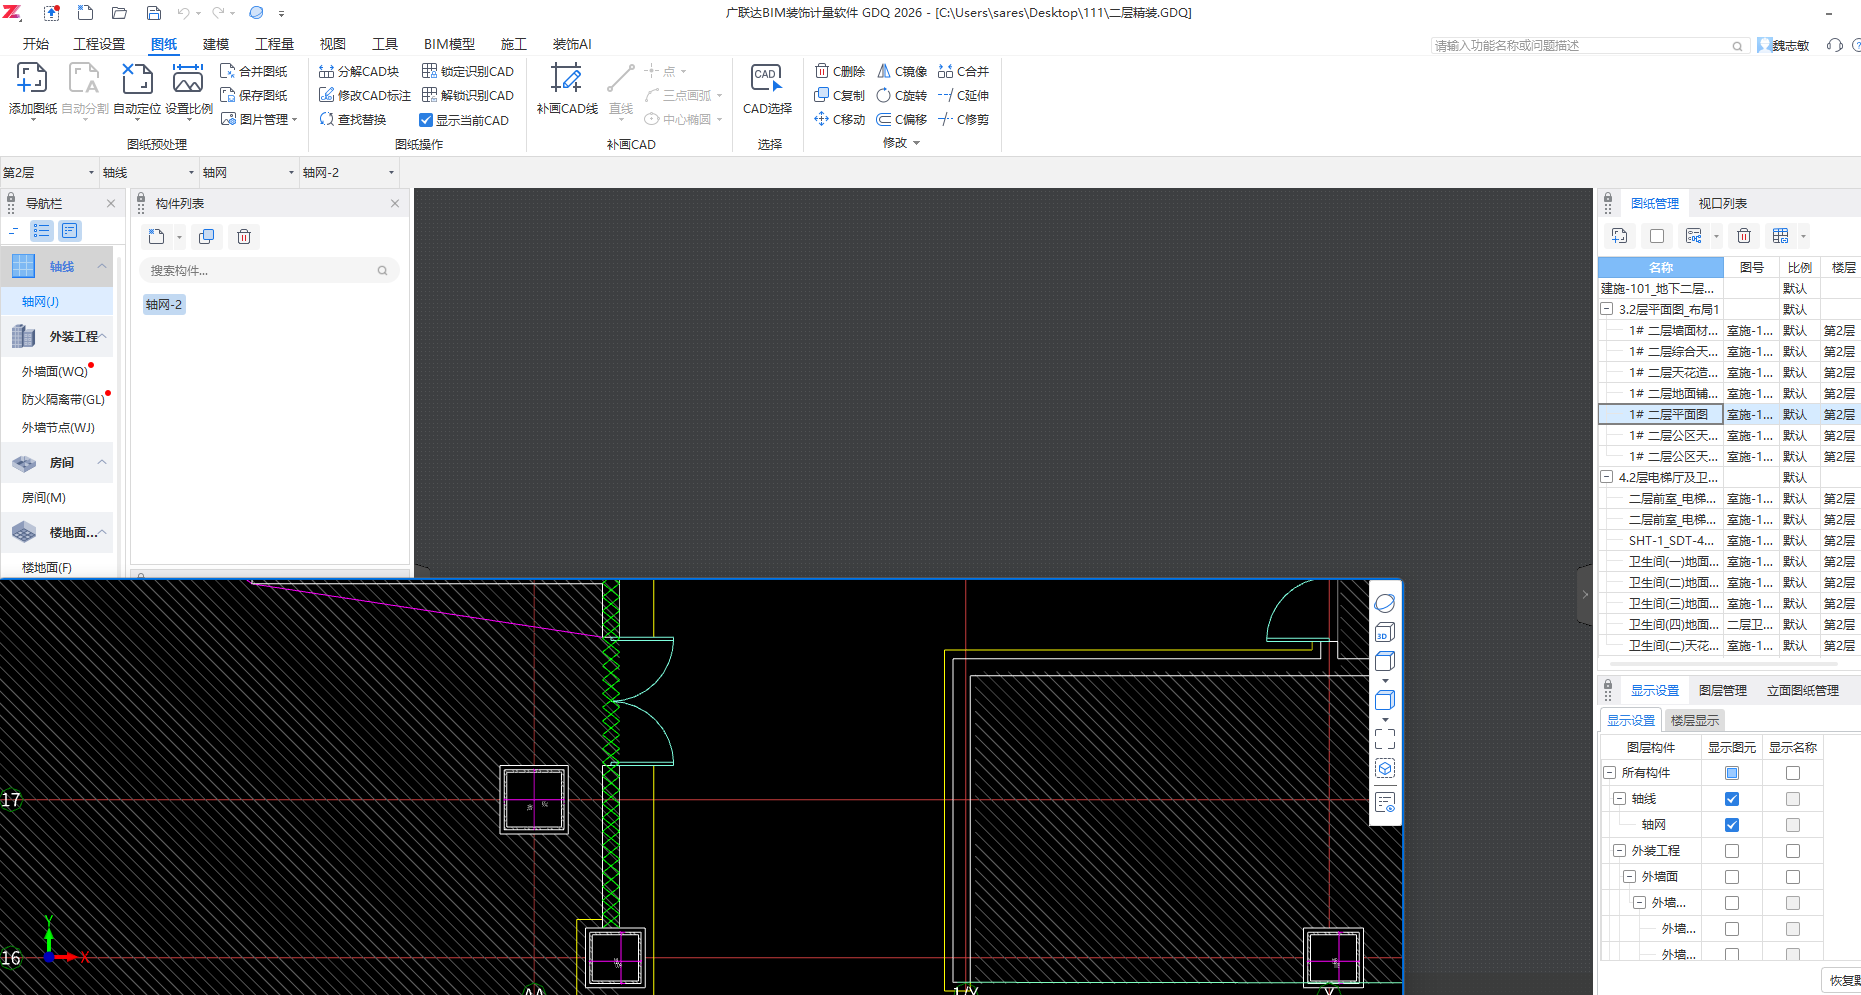Switch to 楼层显示 sub-tab

click(x=1695, y=720)
